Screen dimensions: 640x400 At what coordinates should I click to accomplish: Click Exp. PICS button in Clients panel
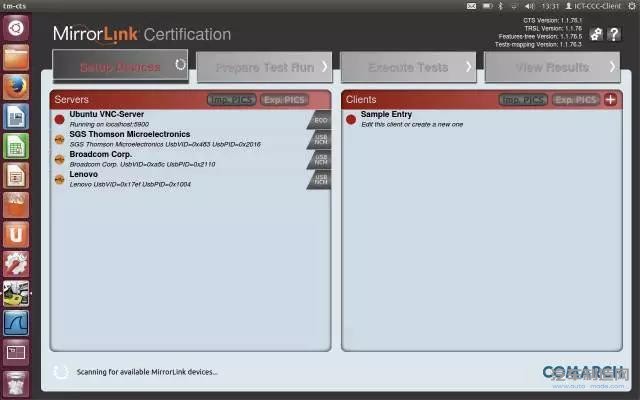pos(576,100)
